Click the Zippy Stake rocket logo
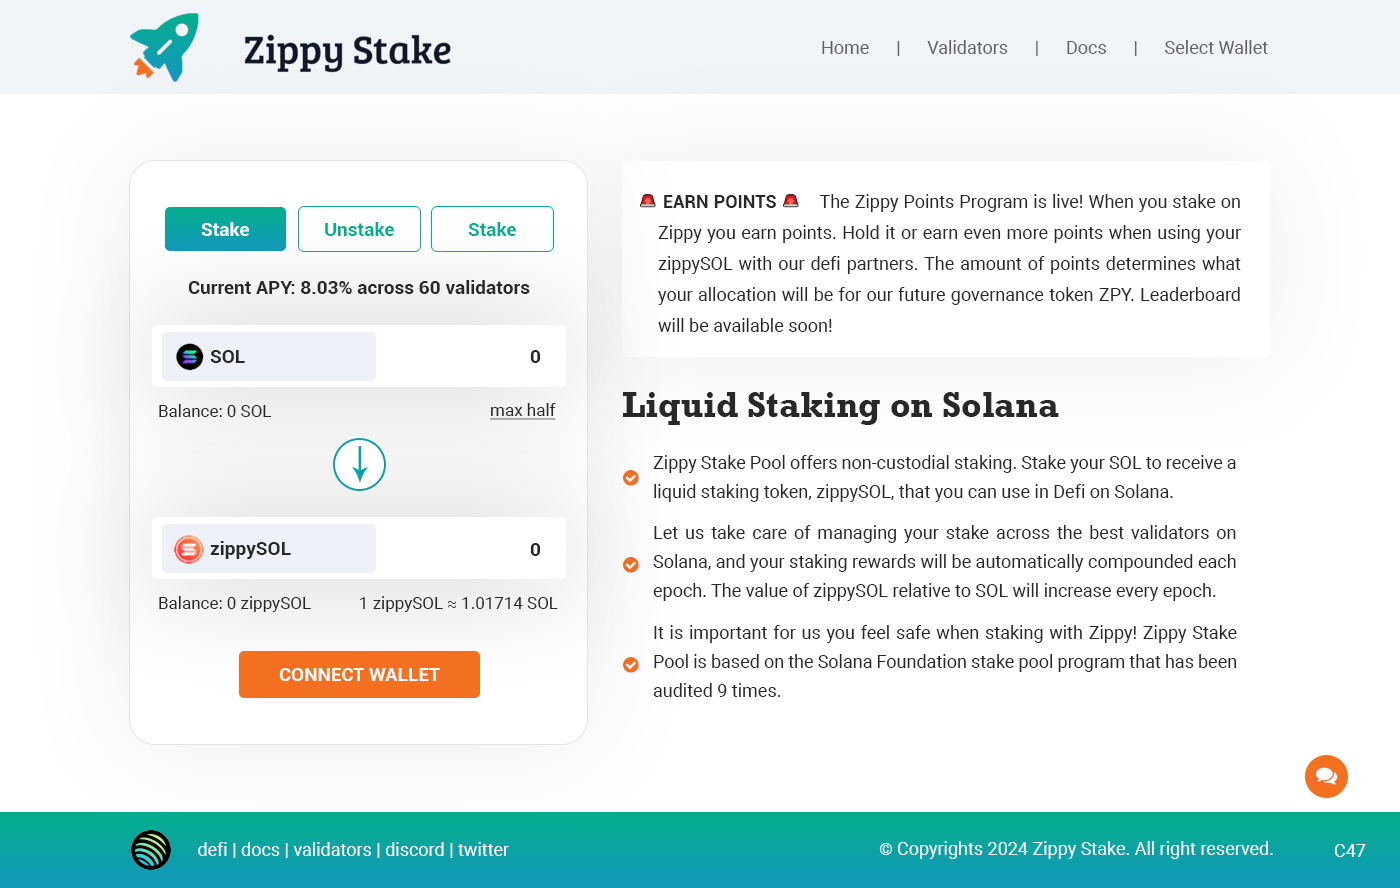The width and height of the screenshot is (1400, 888). click(x=164, y=47)
